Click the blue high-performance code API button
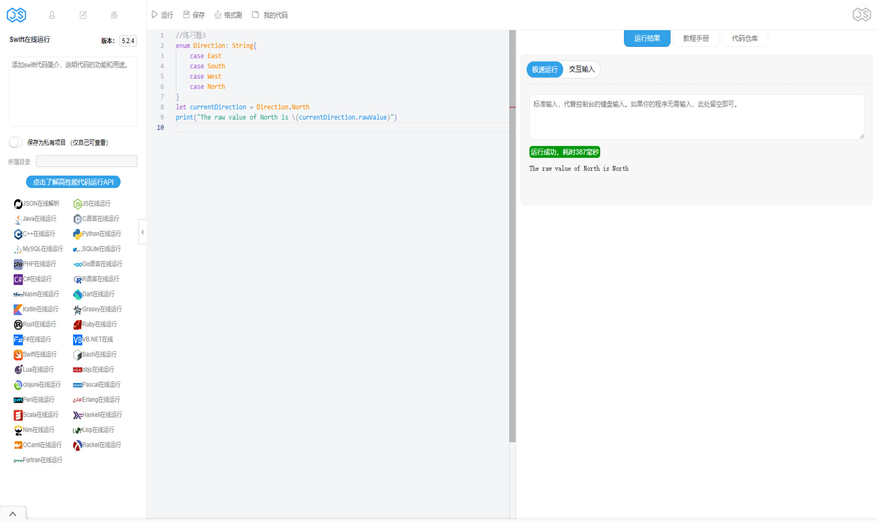 pos(73,182)
